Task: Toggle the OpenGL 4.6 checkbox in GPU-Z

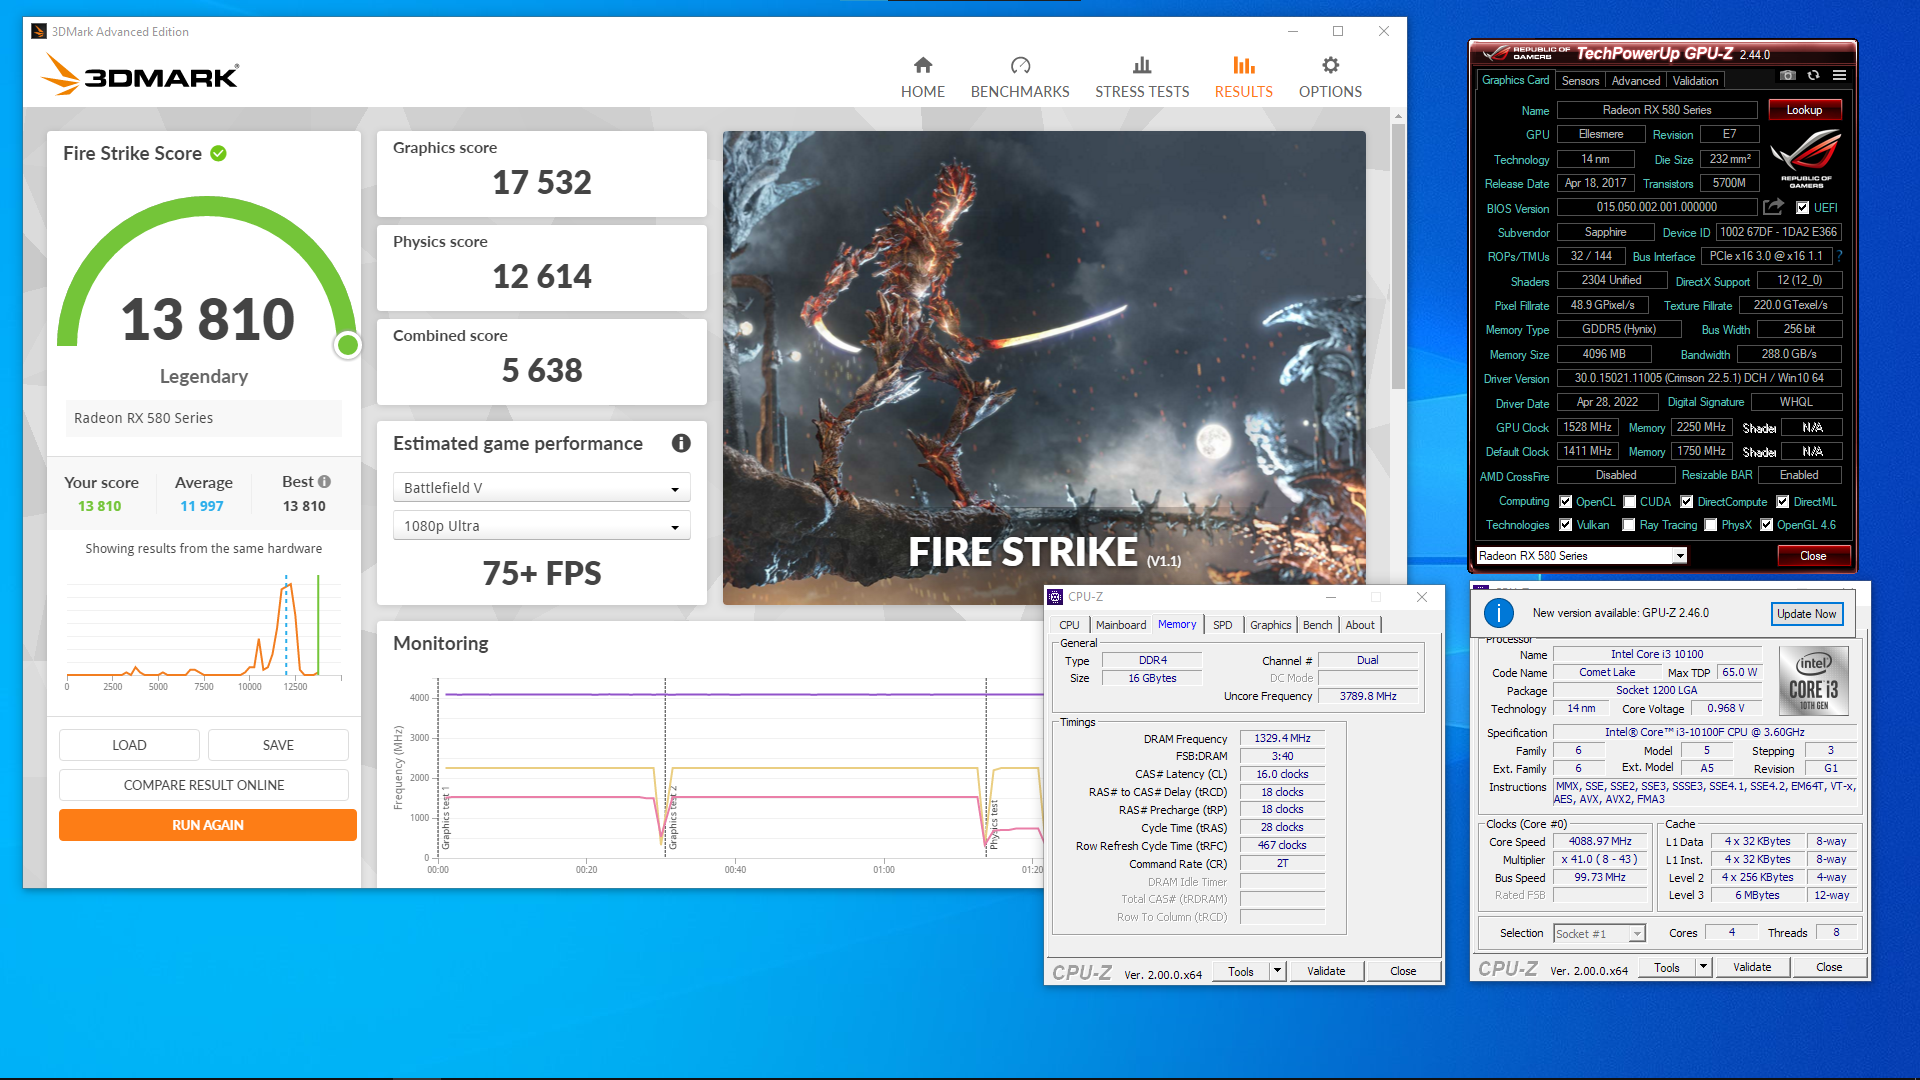Action: tap(1766, 525)
